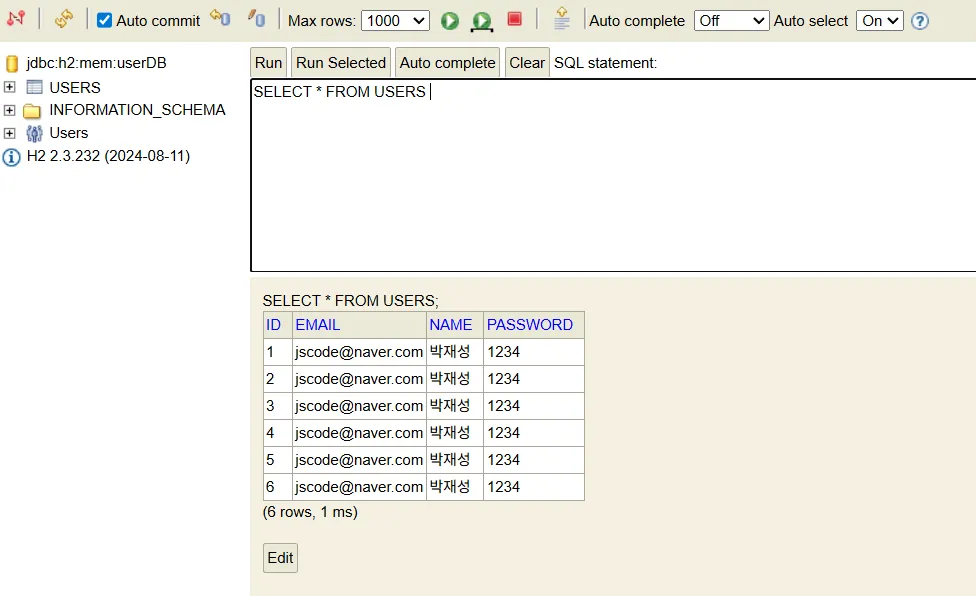Viewport: 976px width, 596px height.
Task: Click the EMAIL column header
Action: [x=359, y=325]
